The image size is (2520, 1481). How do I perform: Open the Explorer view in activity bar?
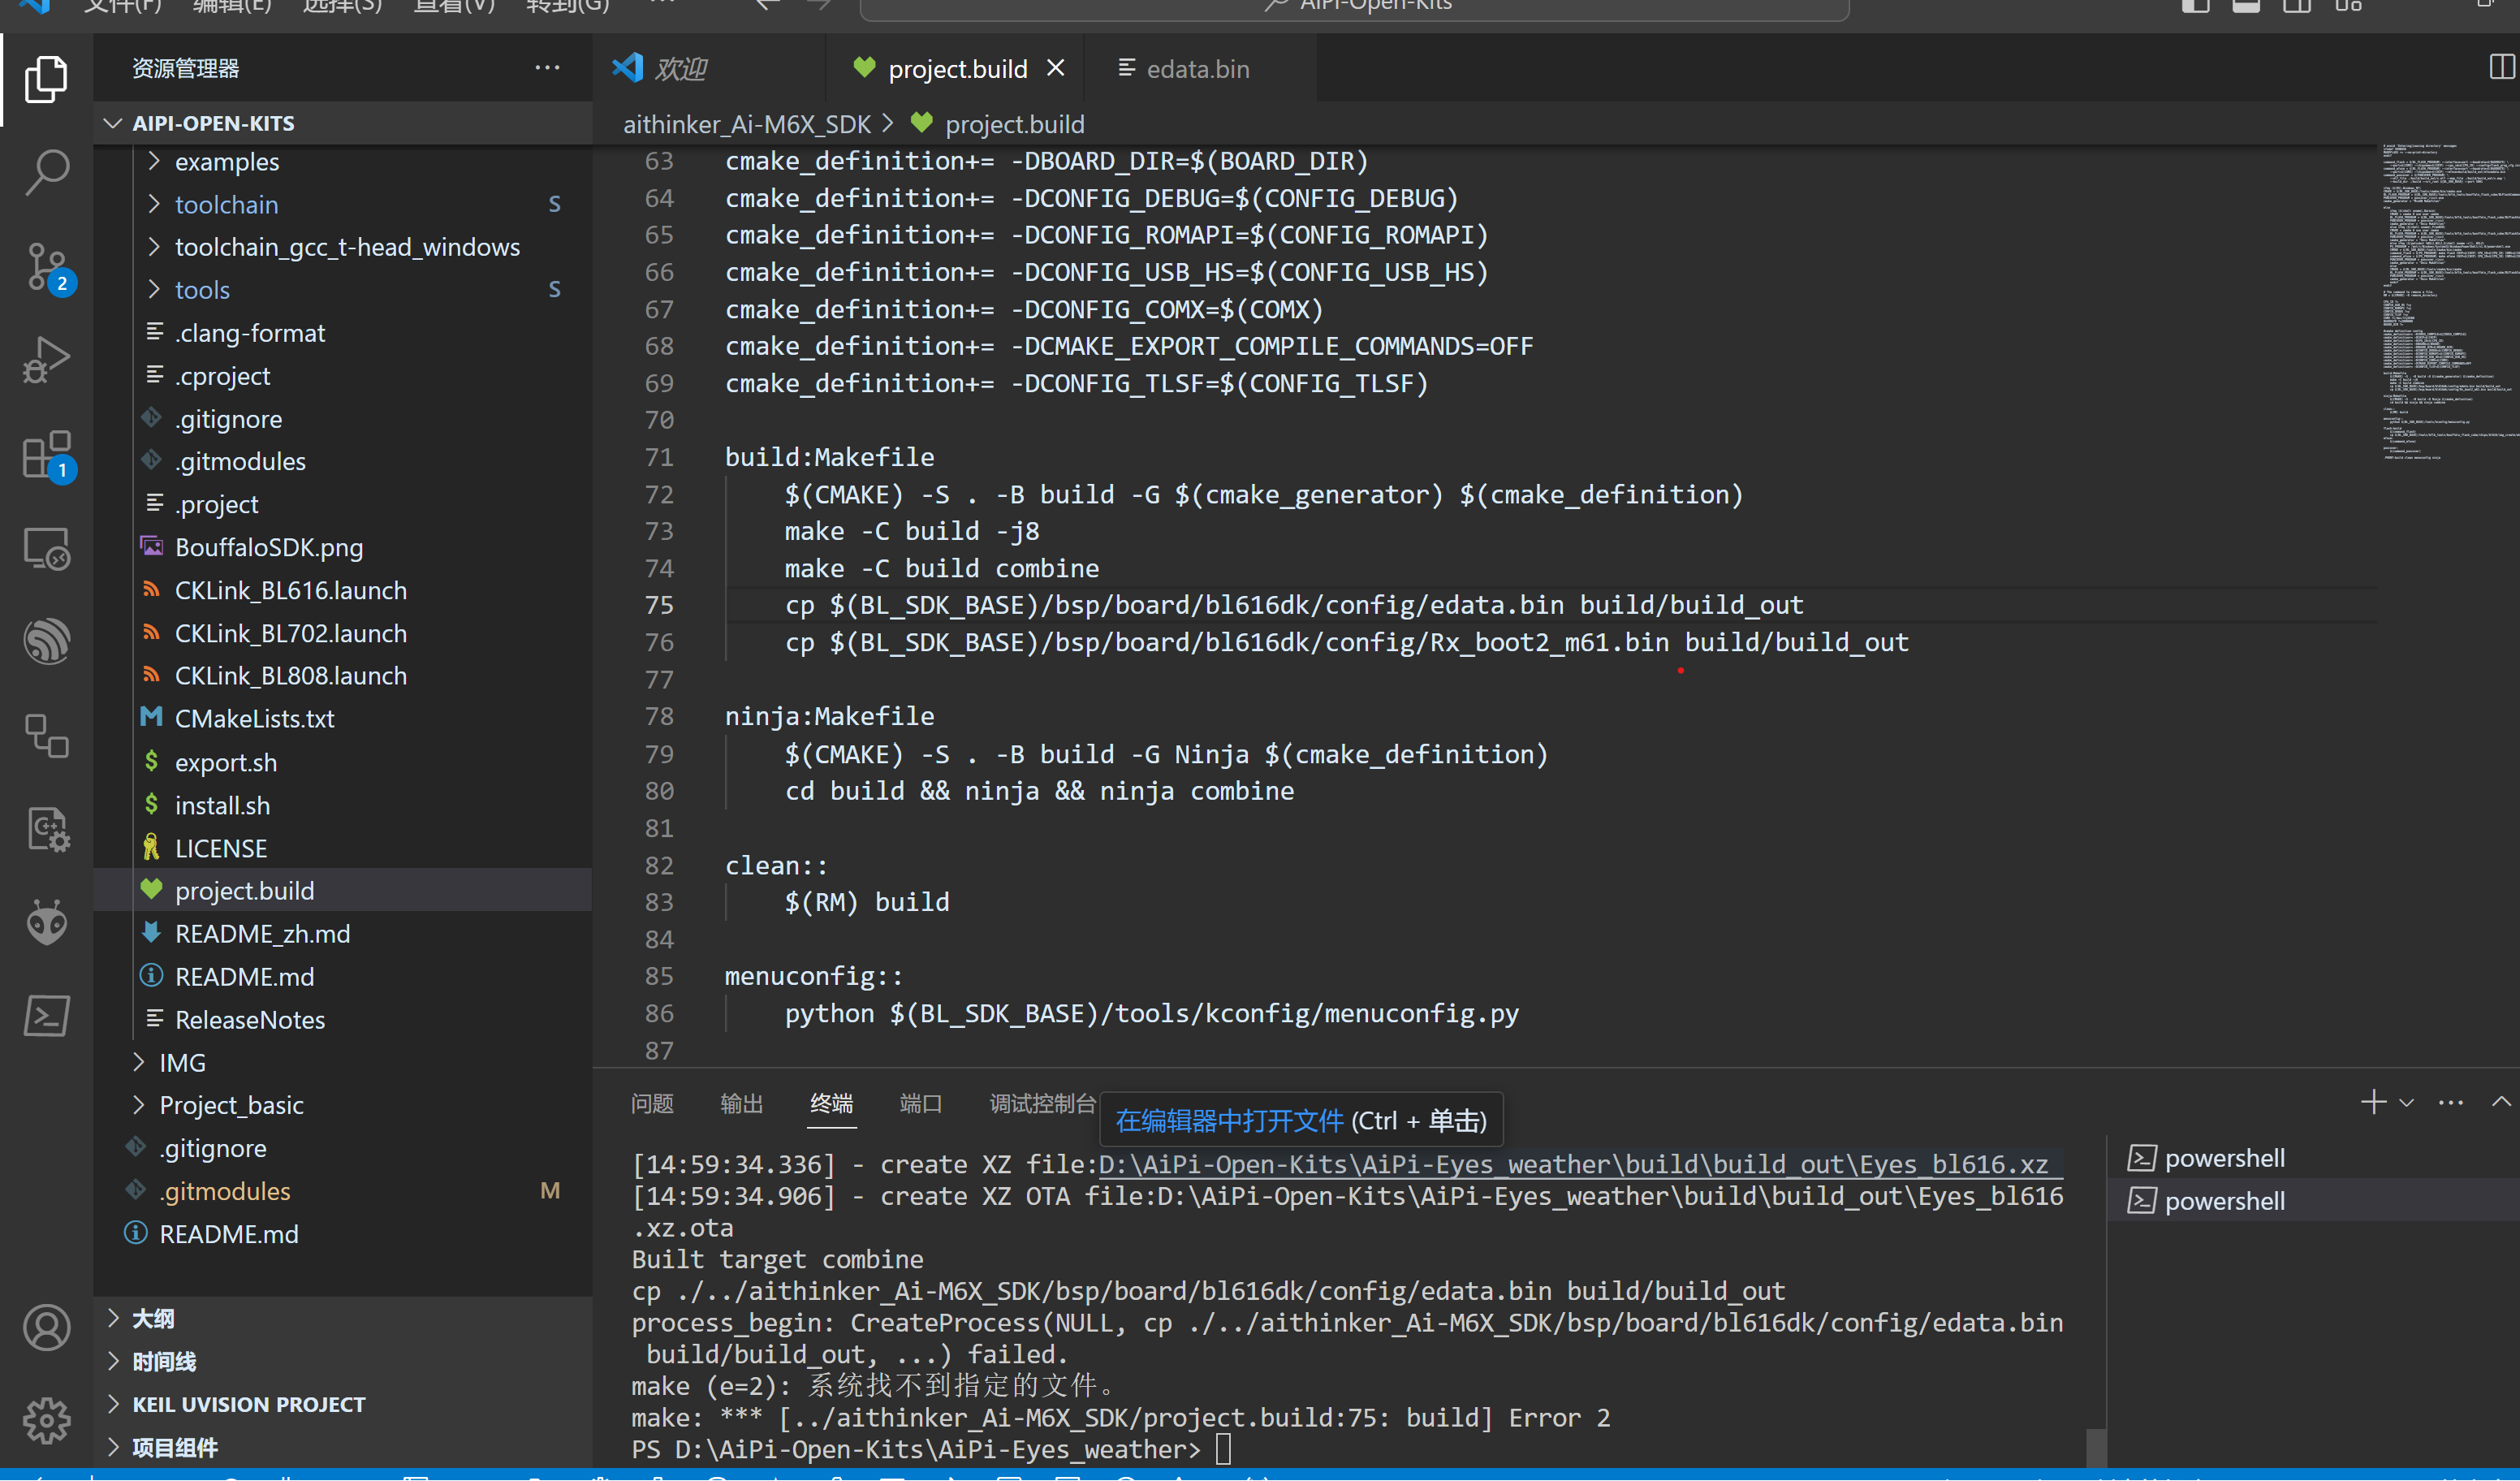[x=46, y=79]
